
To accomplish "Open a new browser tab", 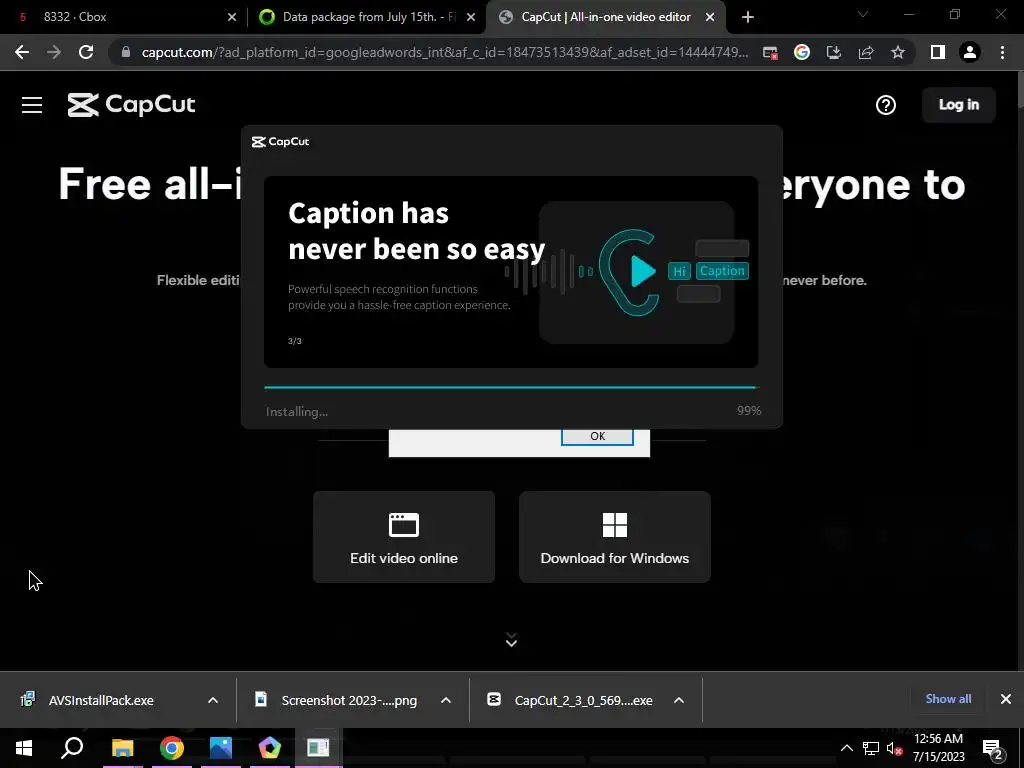I will pyautogui.click(x=748, y=17).
